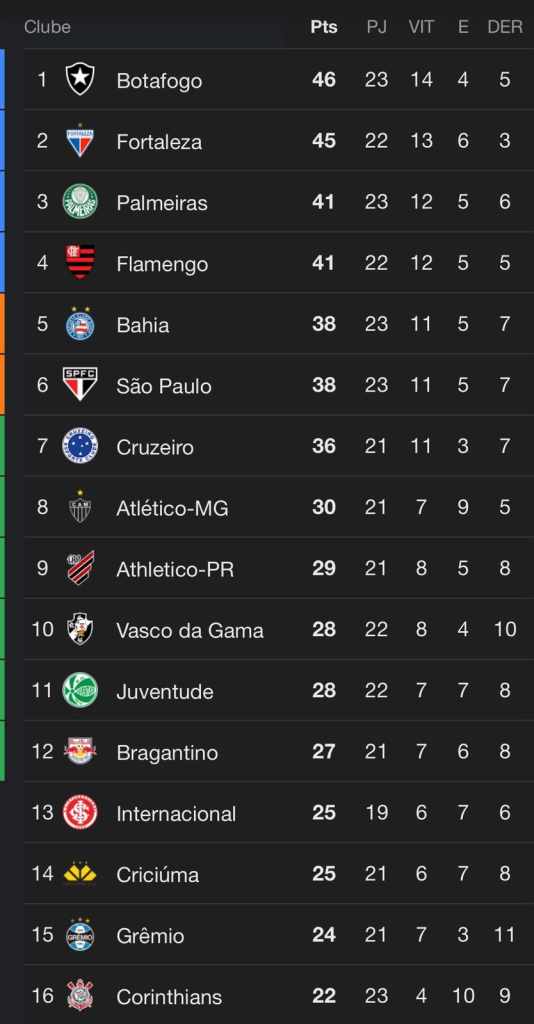Select the São Paulo SPFC crest

pyautogui.click(x=80, y=385)
